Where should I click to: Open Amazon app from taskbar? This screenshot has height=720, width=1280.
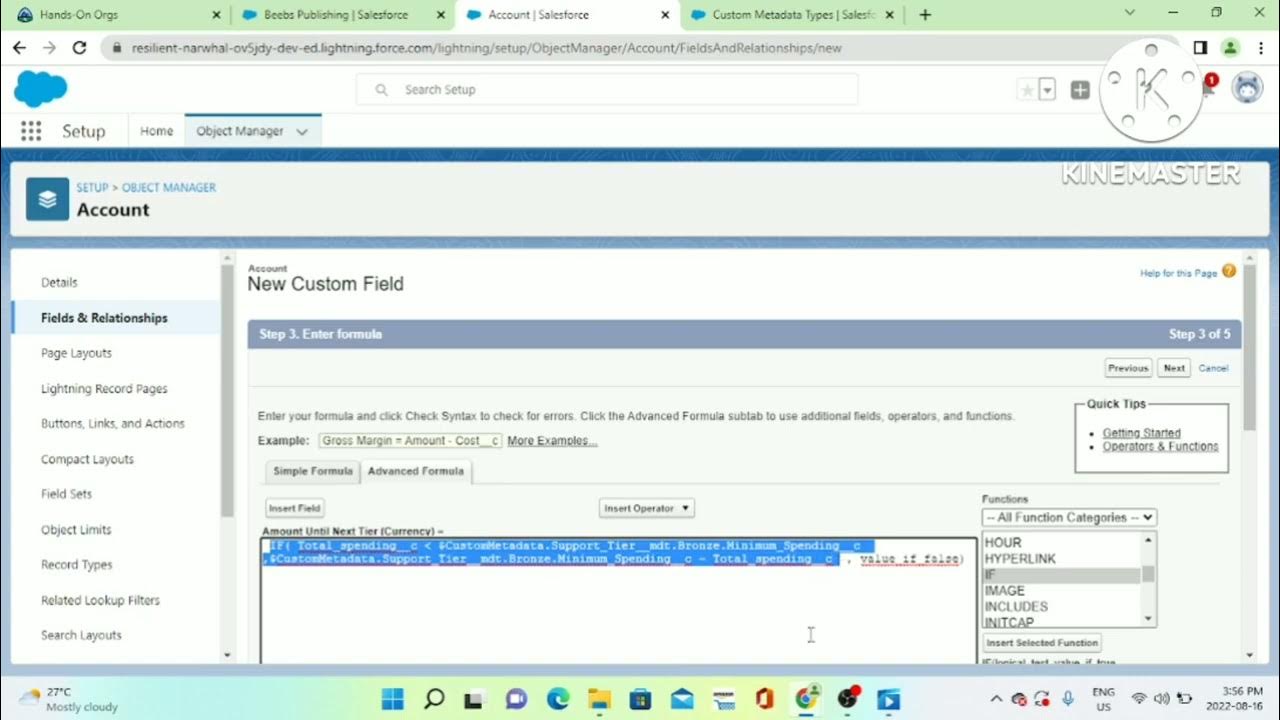[723, 698]
